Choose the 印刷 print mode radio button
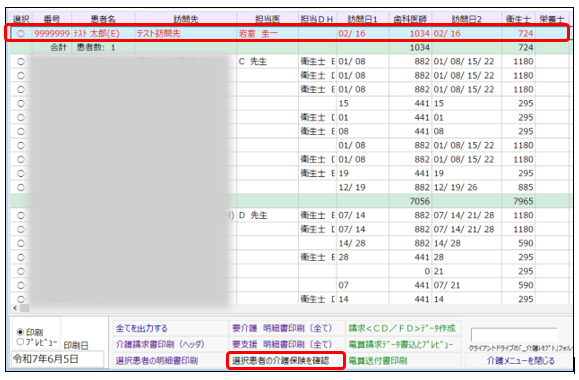The height and width of the screenshot is (380, 579). click(20, 332)
